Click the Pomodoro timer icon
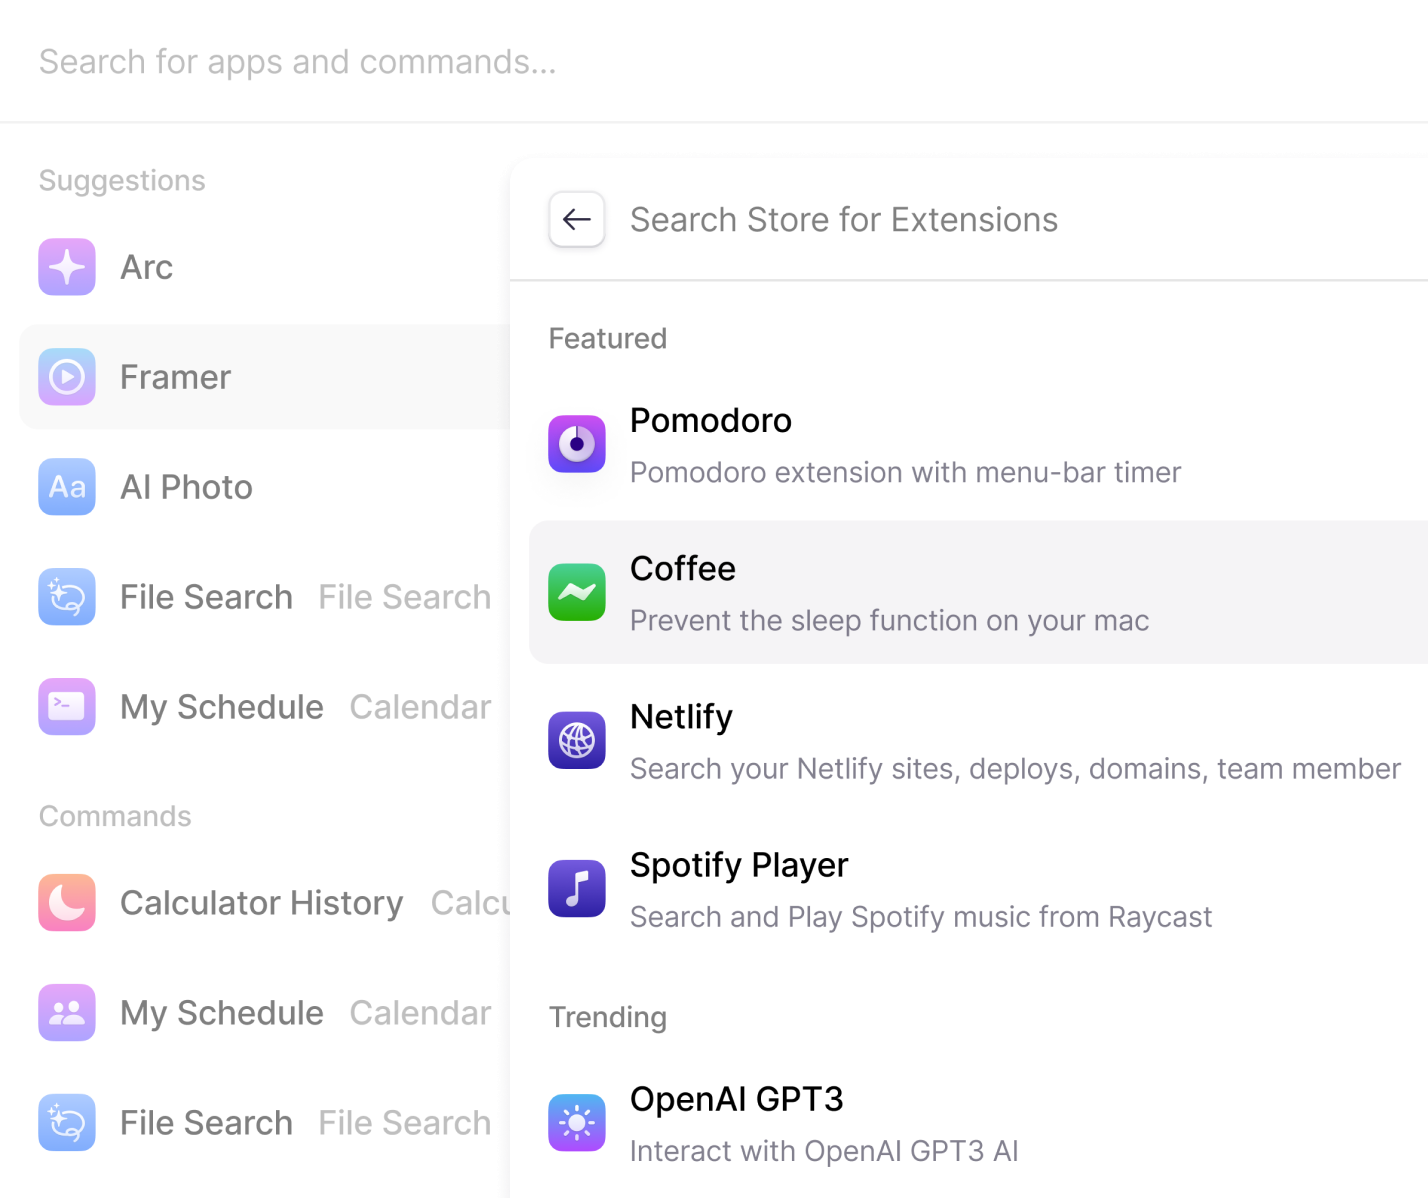1428x1198 pixels. pos(577,444)
